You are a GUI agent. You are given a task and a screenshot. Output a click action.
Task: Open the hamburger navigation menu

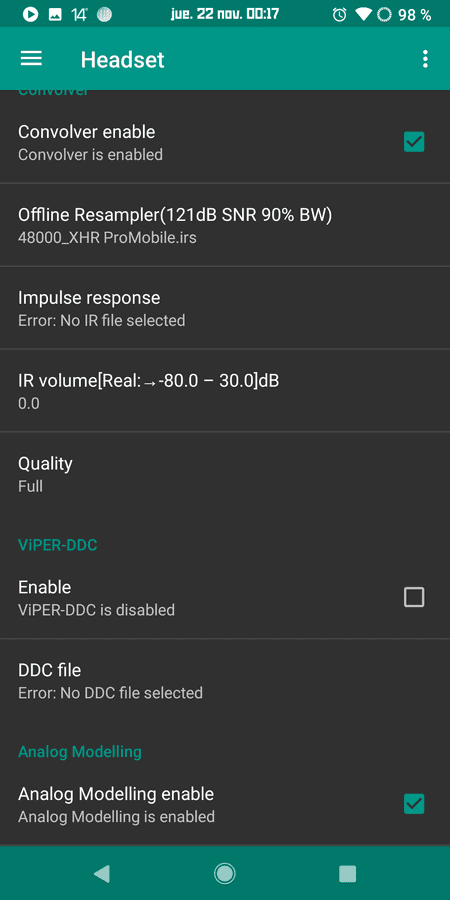31,59
